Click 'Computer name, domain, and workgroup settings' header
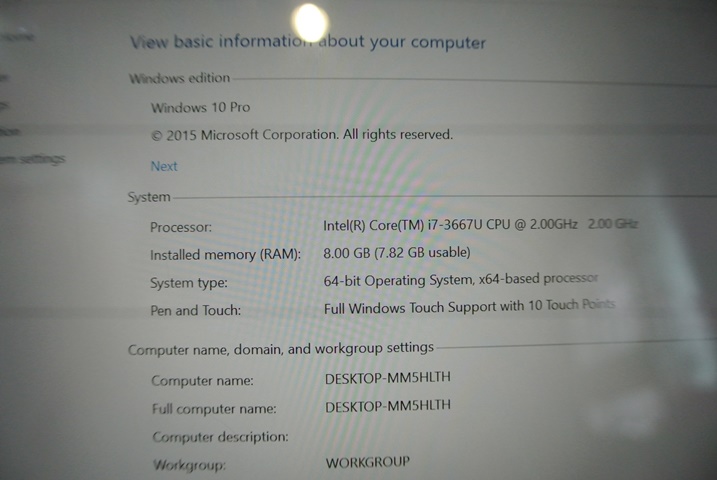717x480 pixels. [x=281, y=349]
